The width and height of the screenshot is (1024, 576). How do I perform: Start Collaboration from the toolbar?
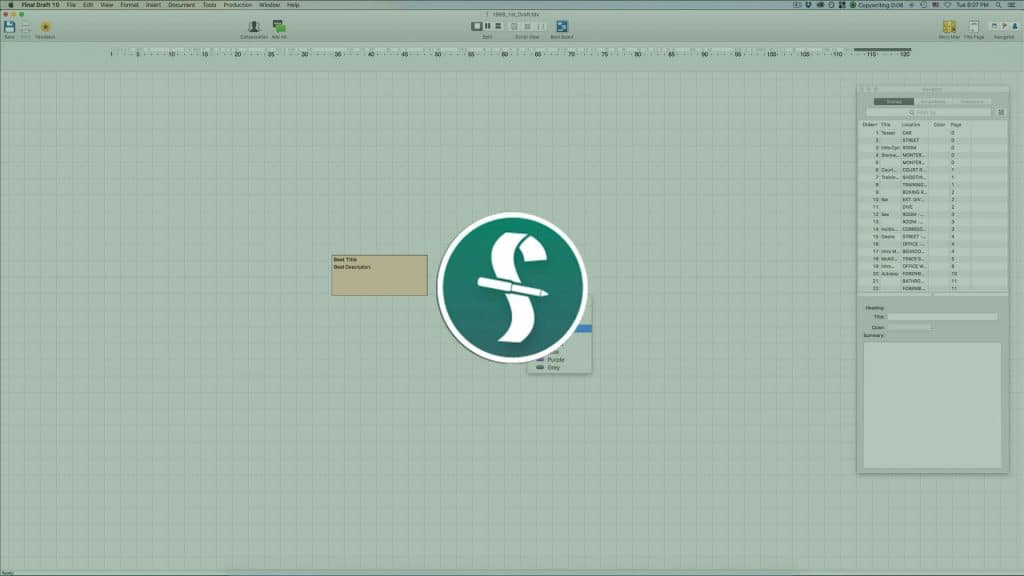pyautogui.click(x=253, y=27)
